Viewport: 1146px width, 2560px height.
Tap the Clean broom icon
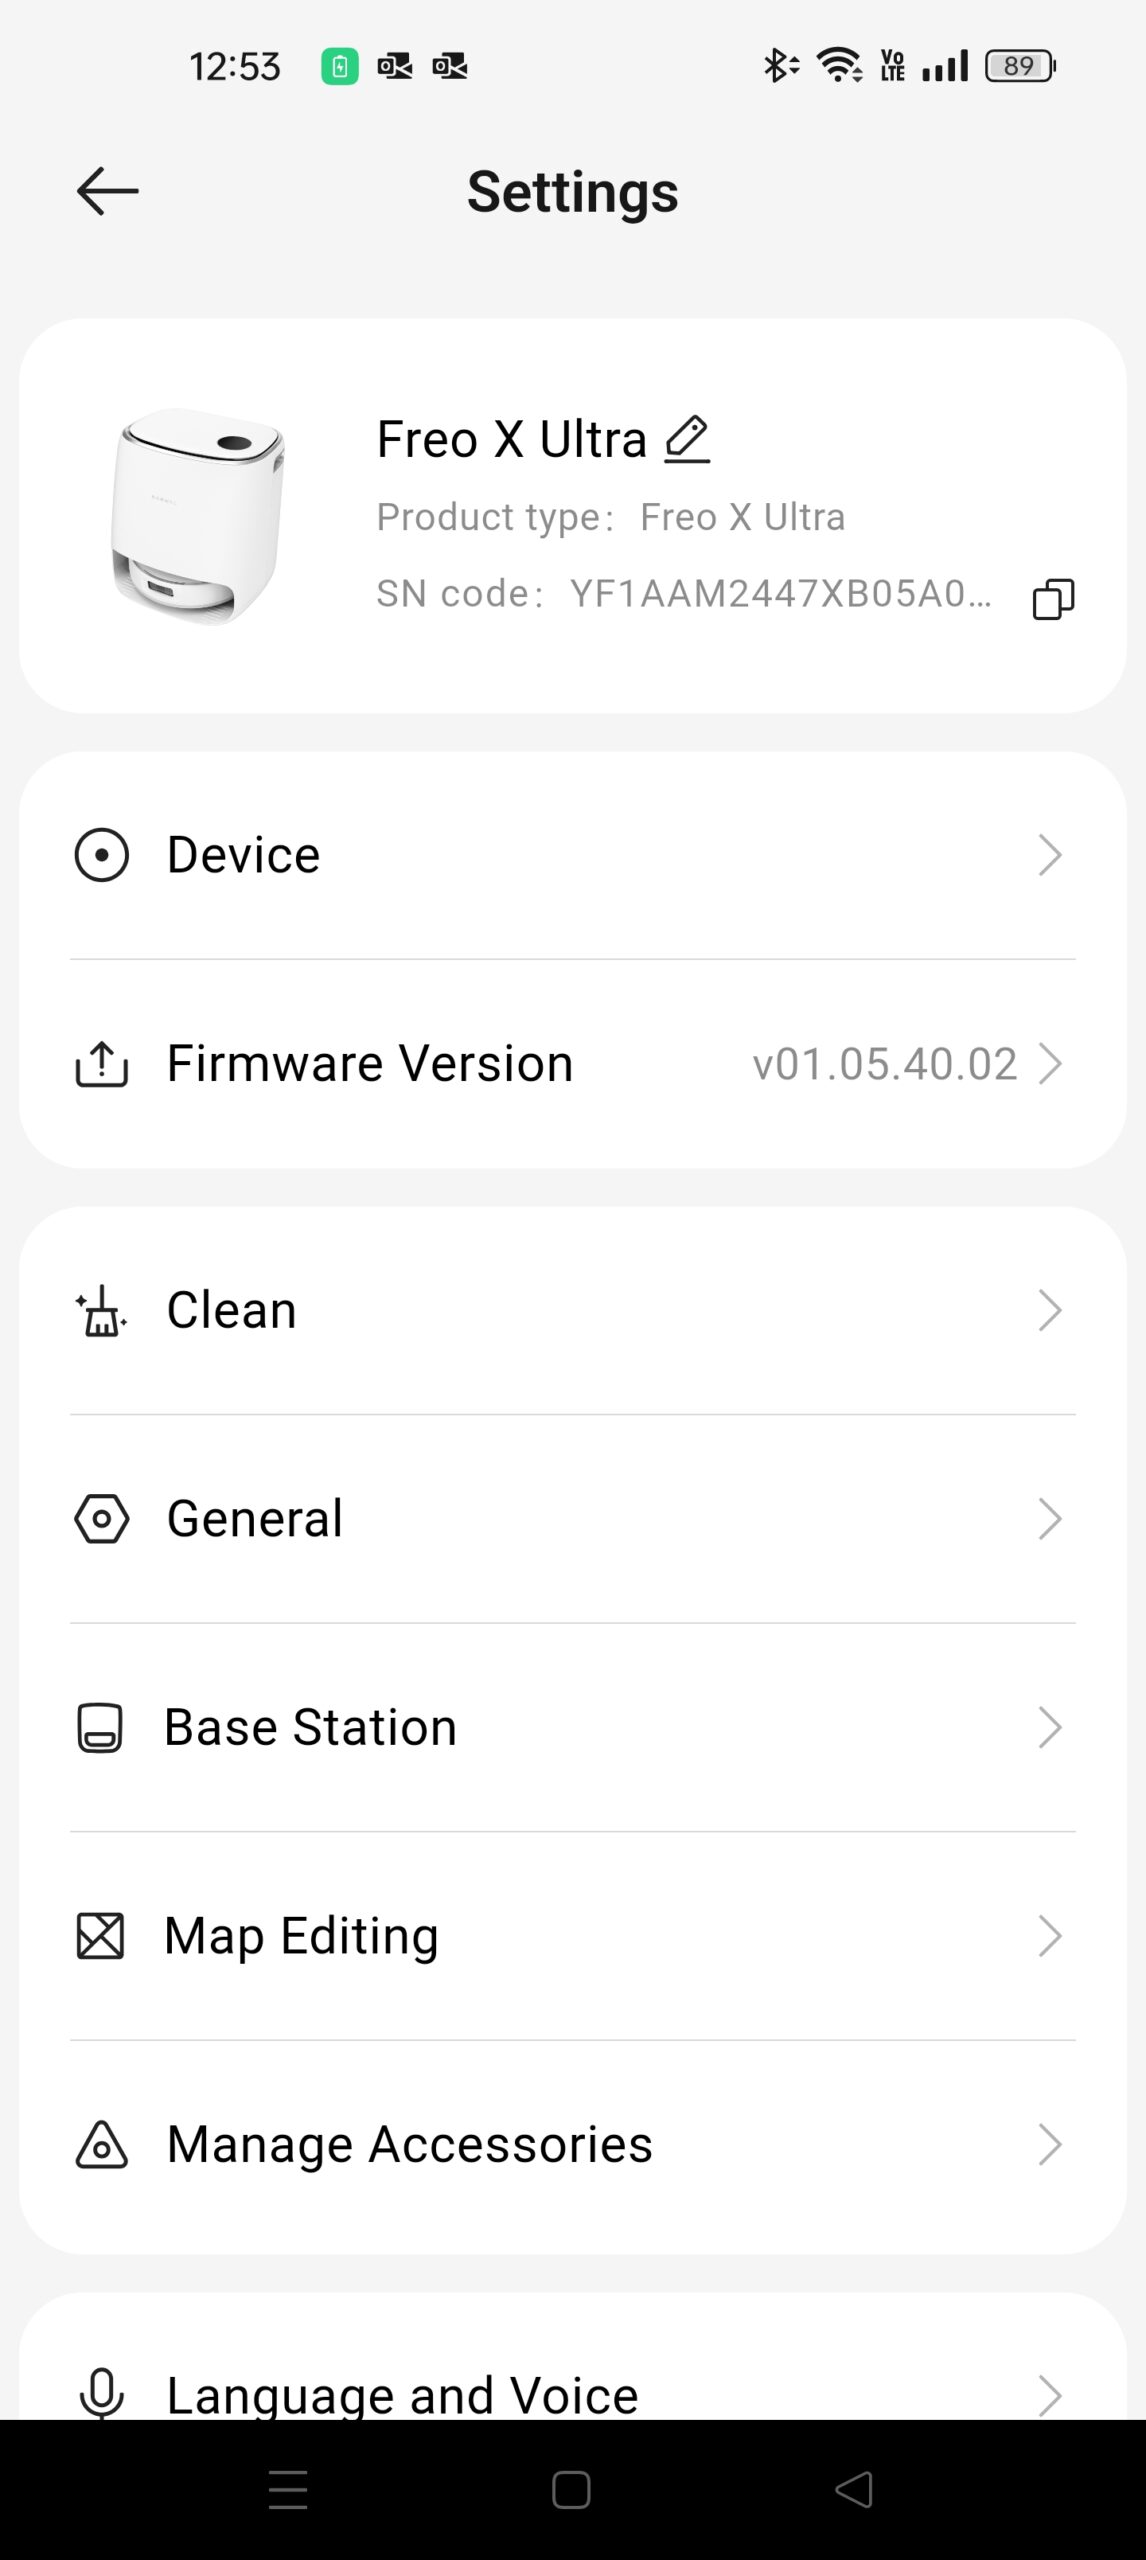tap(102, 1311)
